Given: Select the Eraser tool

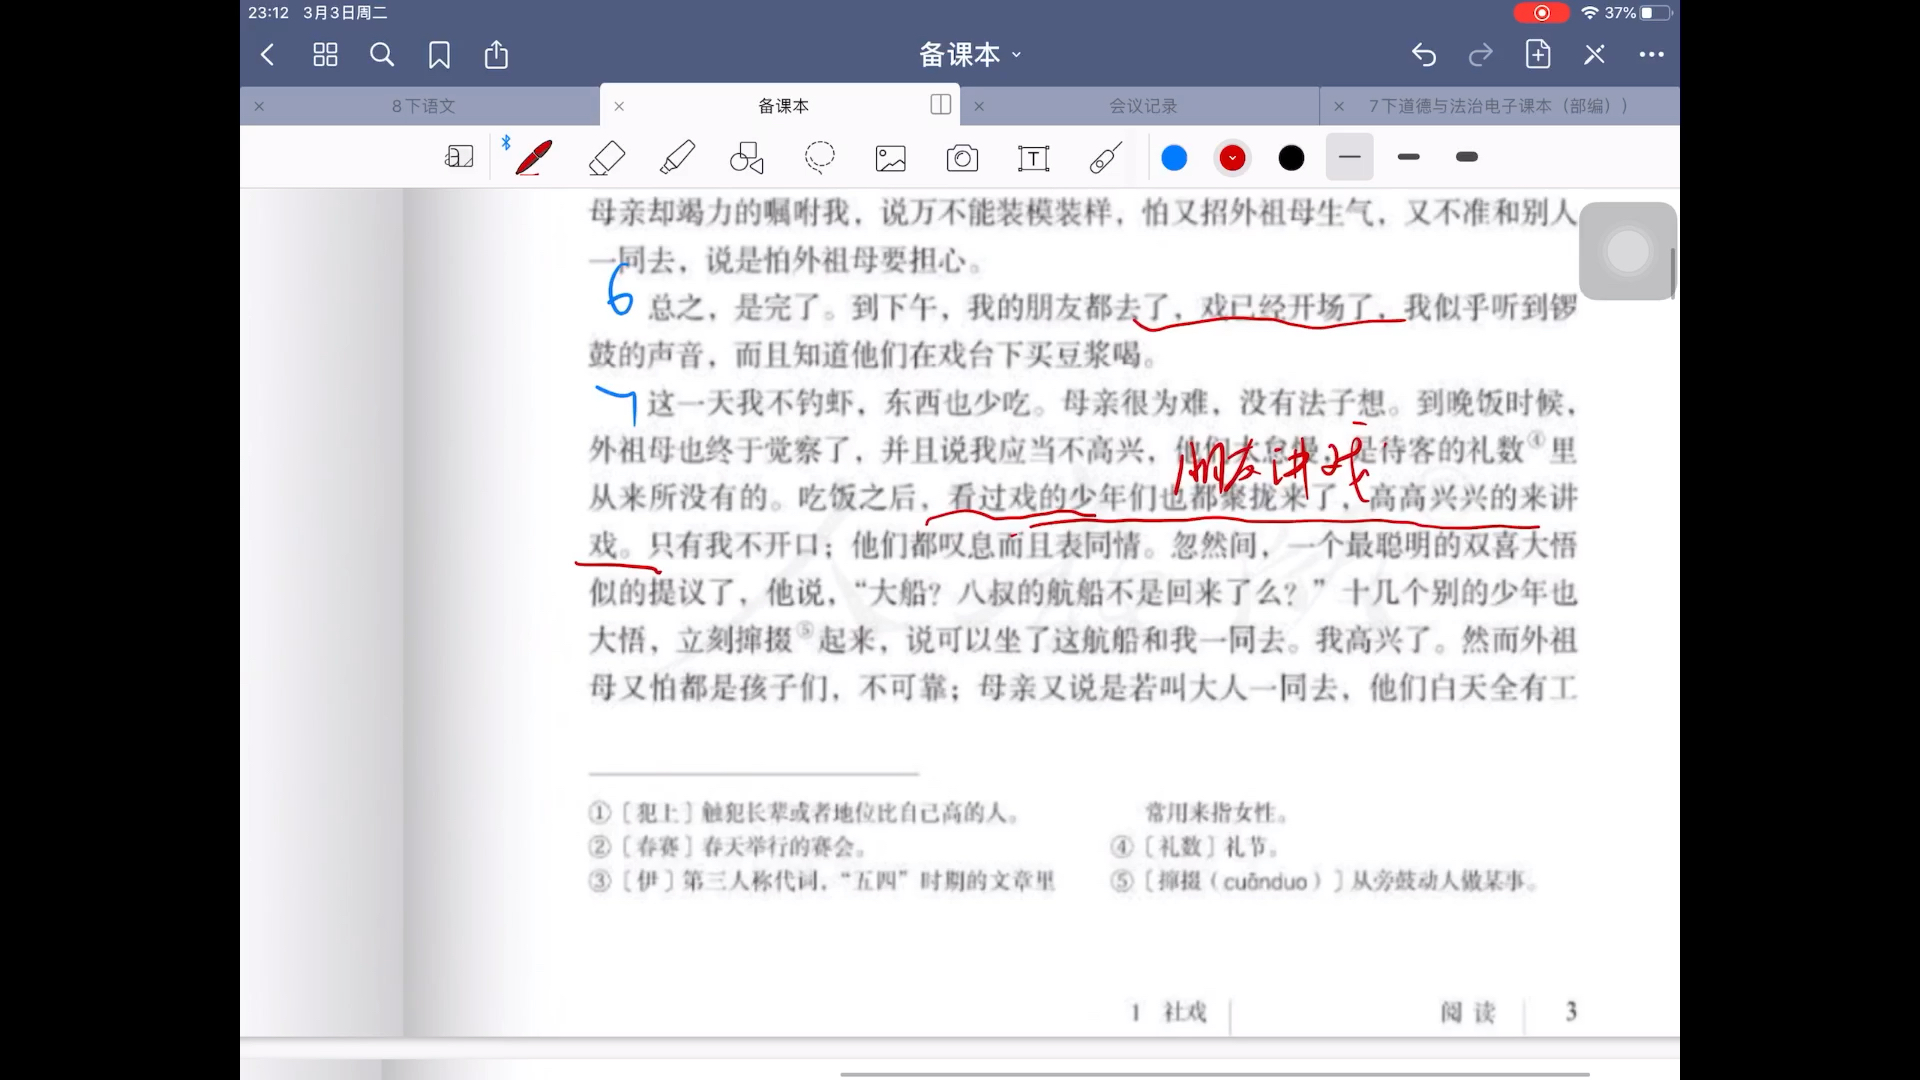Looking at the screenshot, I should point(607,157).
